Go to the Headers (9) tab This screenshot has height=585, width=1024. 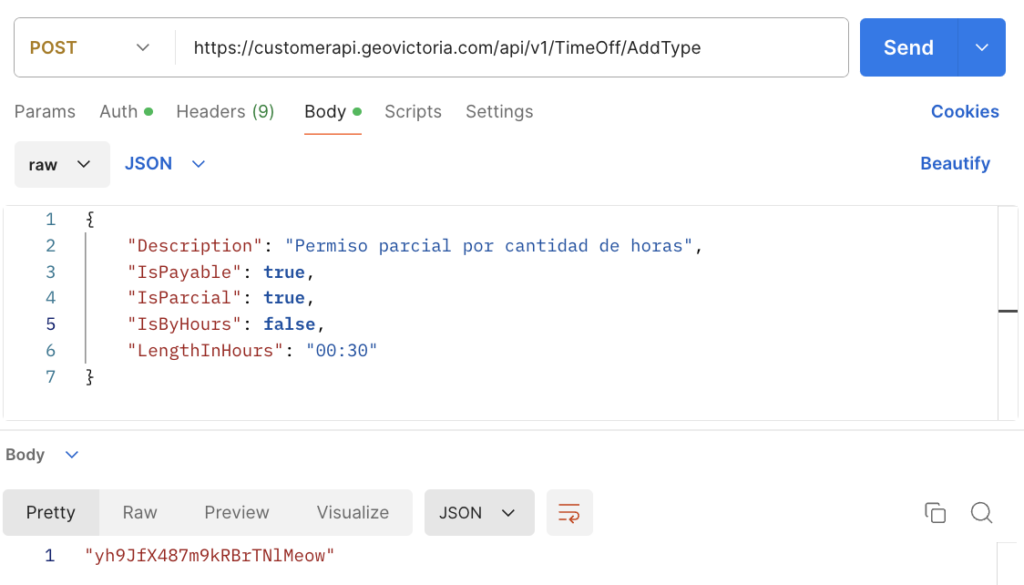click(x=225, y=112)
